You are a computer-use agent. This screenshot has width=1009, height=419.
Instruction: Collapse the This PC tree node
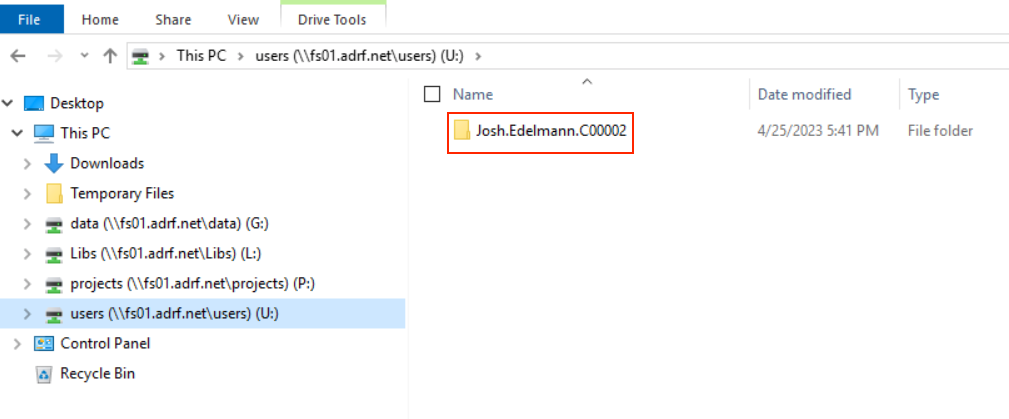[x=17, y=133]
